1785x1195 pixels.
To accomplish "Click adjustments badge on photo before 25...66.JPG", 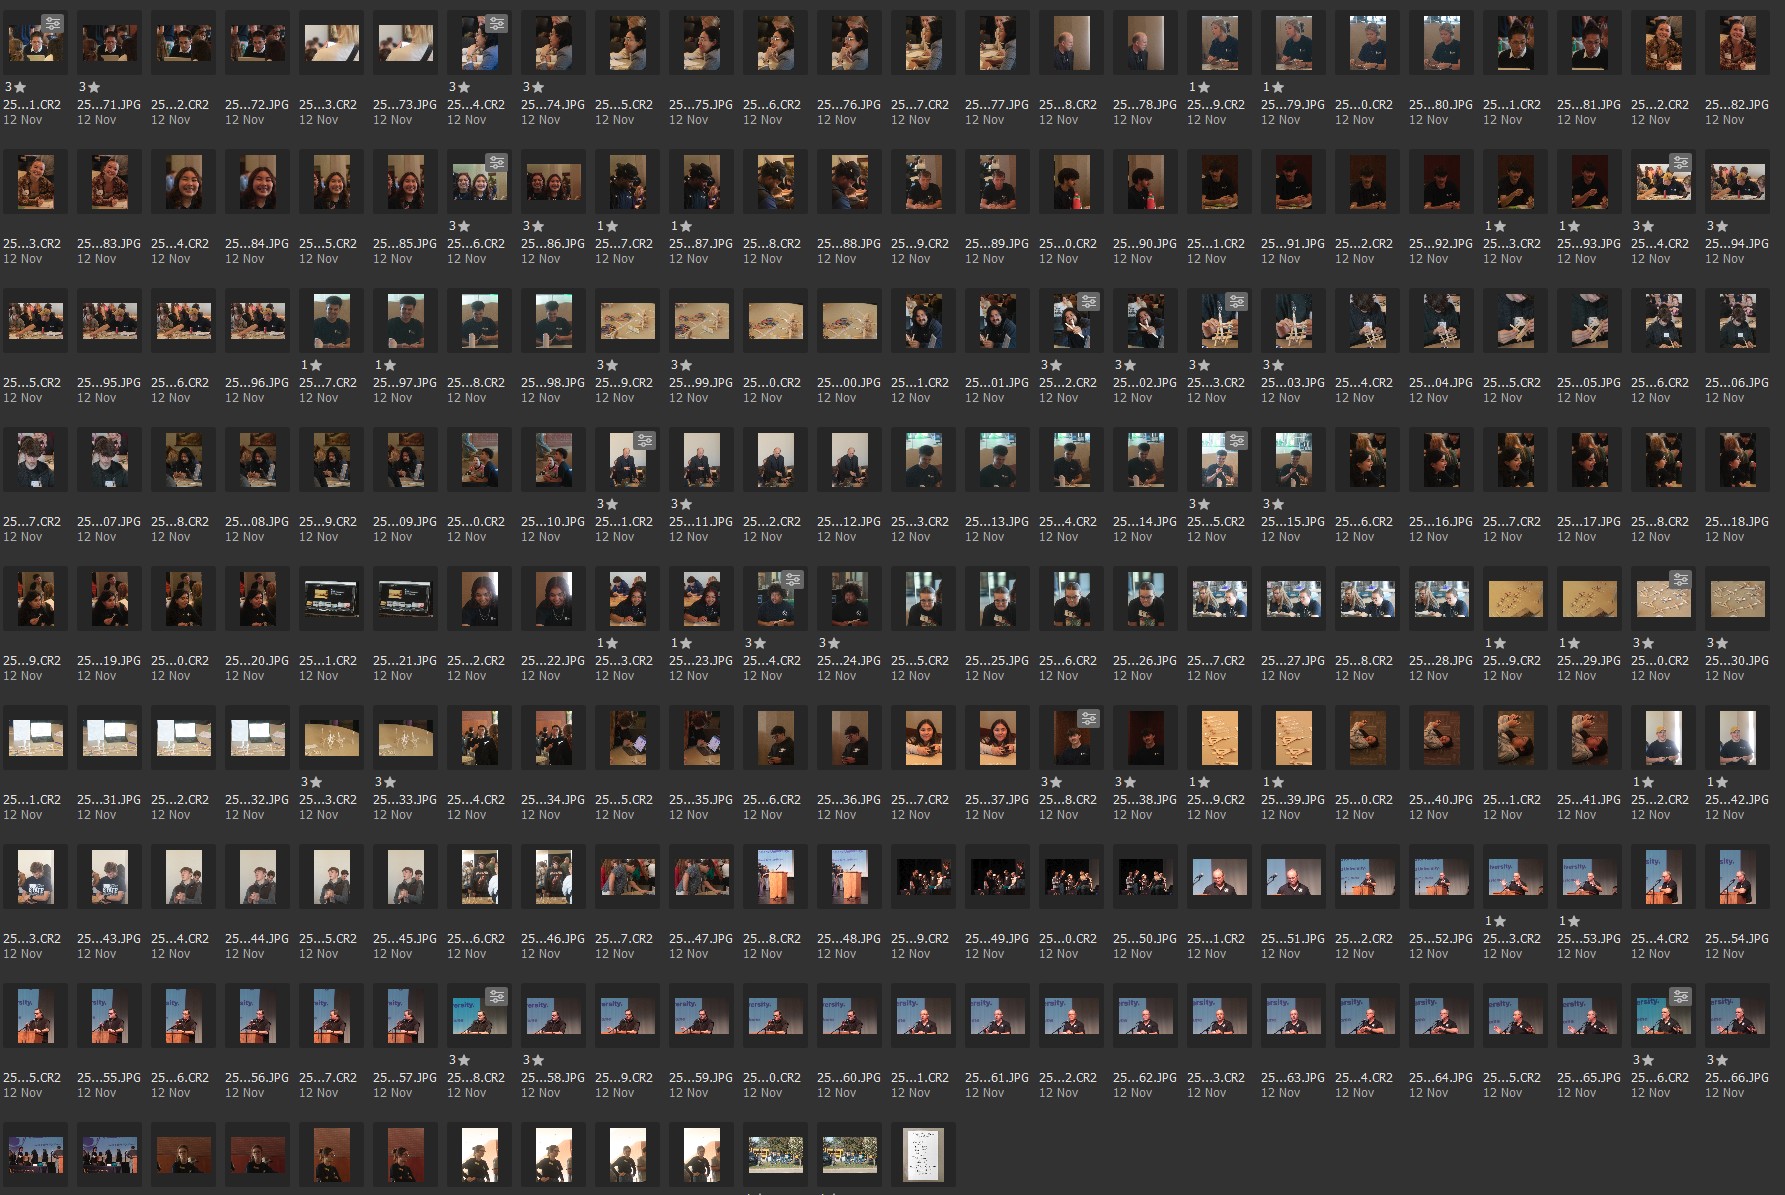I will (1680, 996).
